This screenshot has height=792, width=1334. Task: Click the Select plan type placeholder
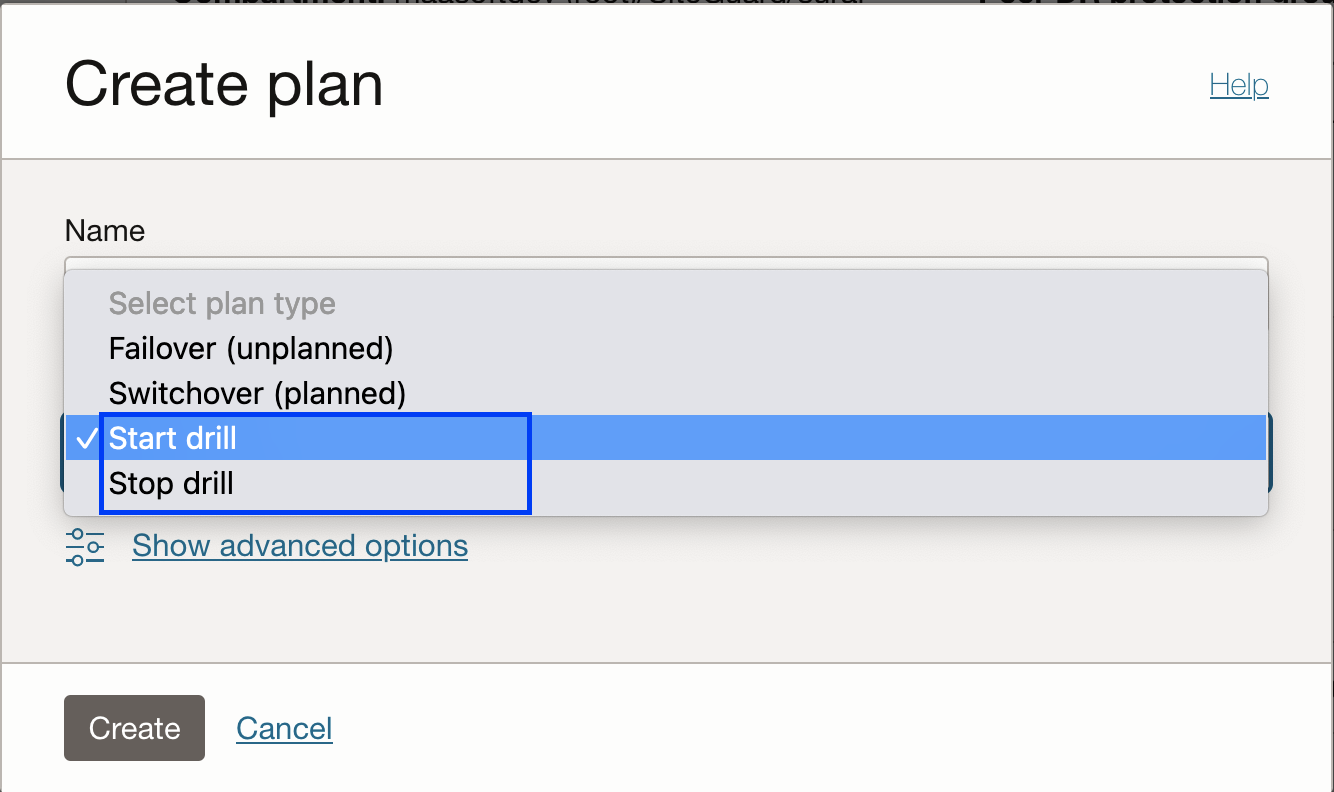(222, 303)
